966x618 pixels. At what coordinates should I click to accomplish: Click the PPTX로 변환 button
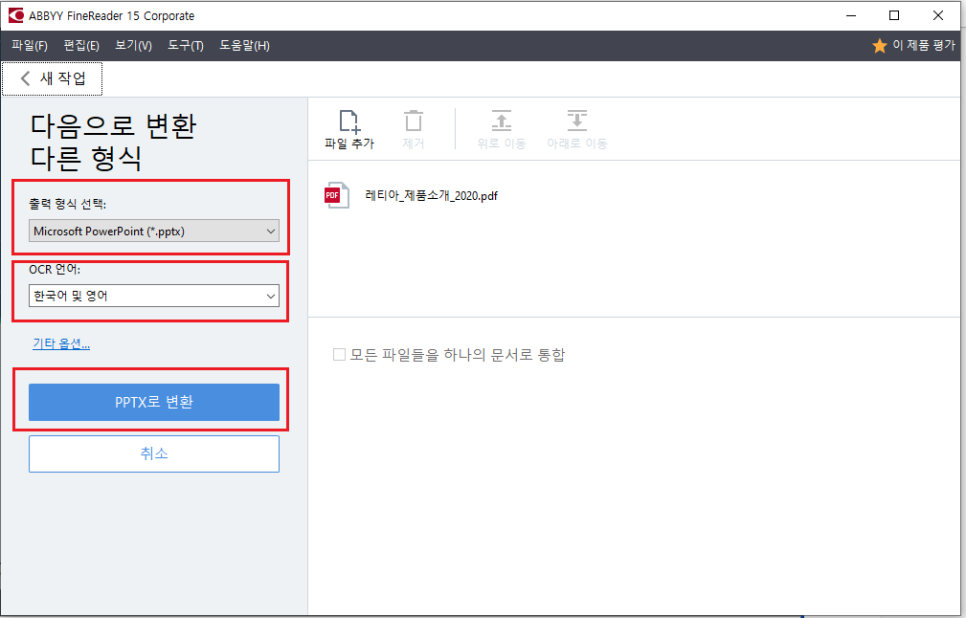[154, 402]
